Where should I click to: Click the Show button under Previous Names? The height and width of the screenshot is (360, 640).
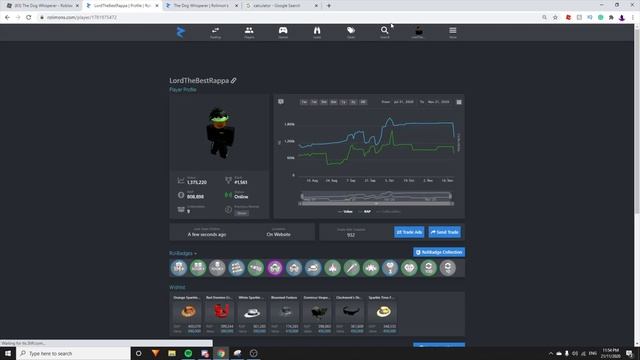(242, 213)
